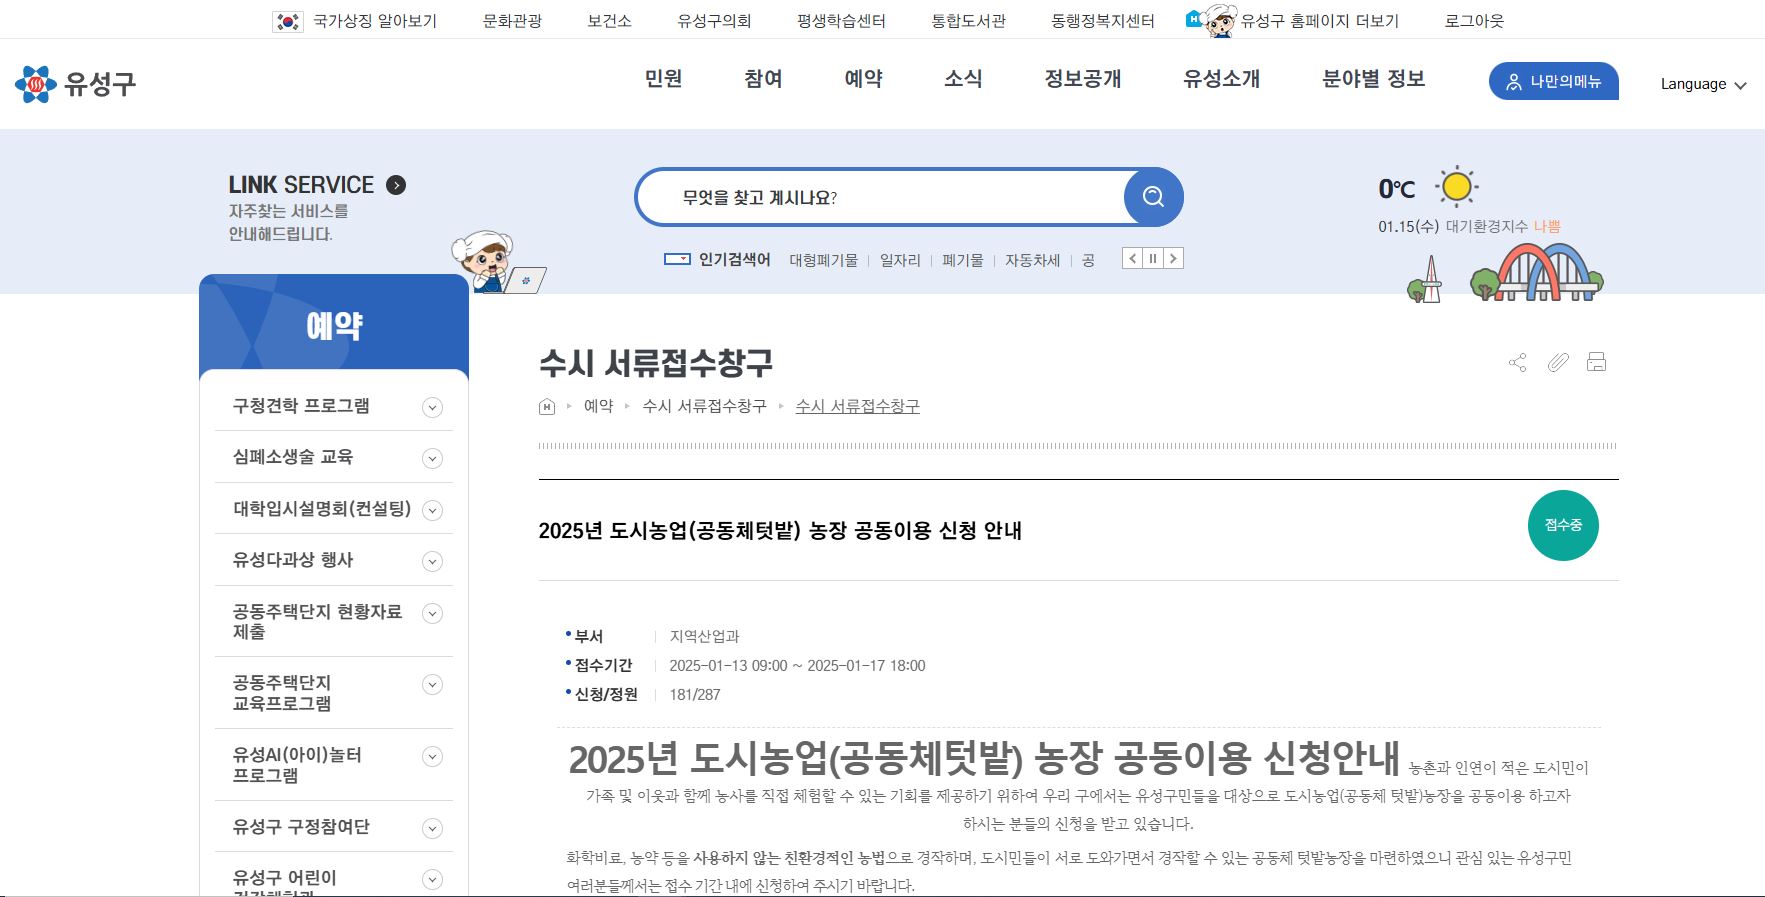The image size is (1765, 897).
Task: Pause the popular keyword rotation
Action: pos(1153,259)
